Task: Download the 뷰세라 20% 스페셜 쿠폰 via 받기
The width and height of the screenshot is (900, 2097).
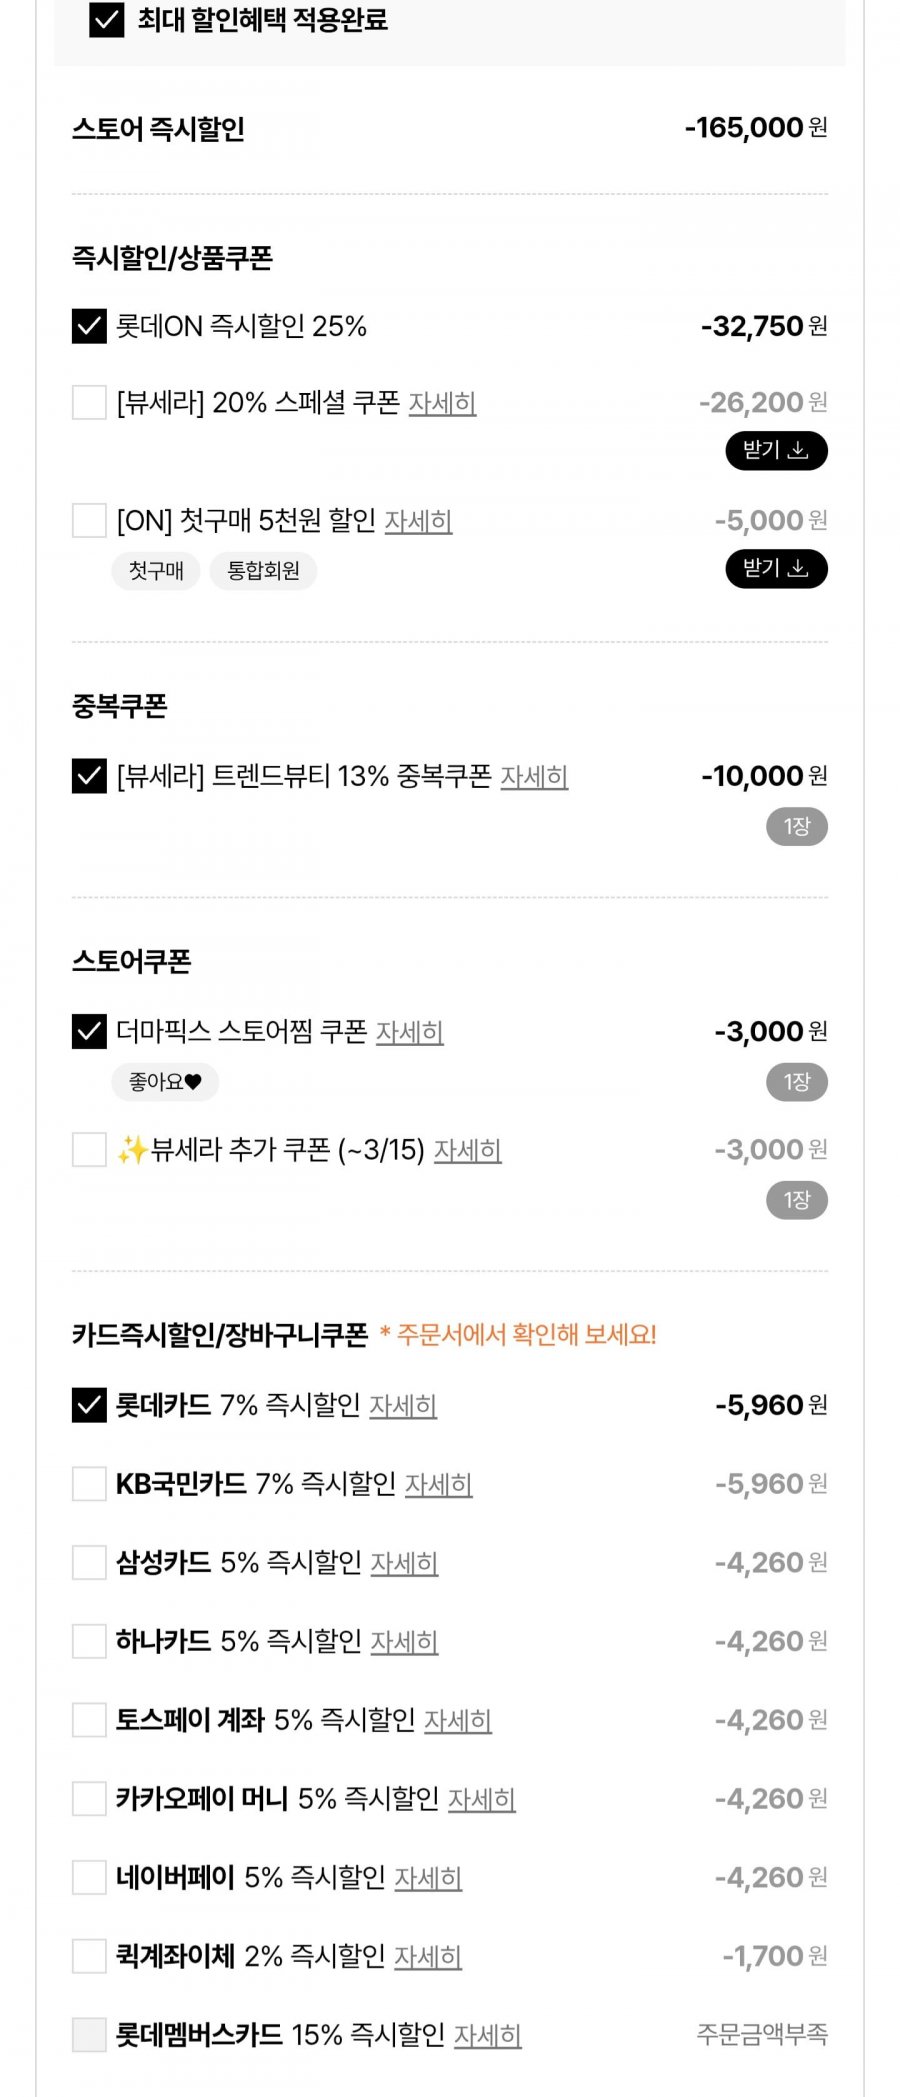Action: (x=776, y=450)
